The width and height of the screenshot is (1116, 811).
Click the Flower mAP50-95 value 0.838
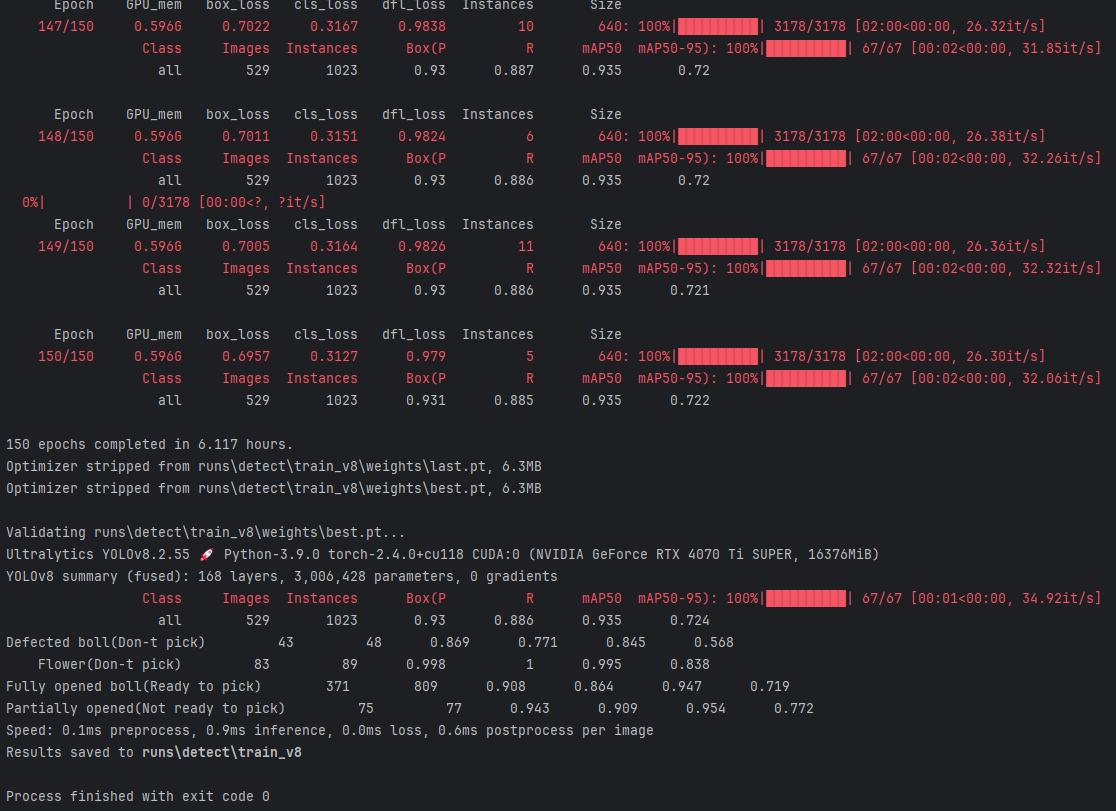click(690, 665)
